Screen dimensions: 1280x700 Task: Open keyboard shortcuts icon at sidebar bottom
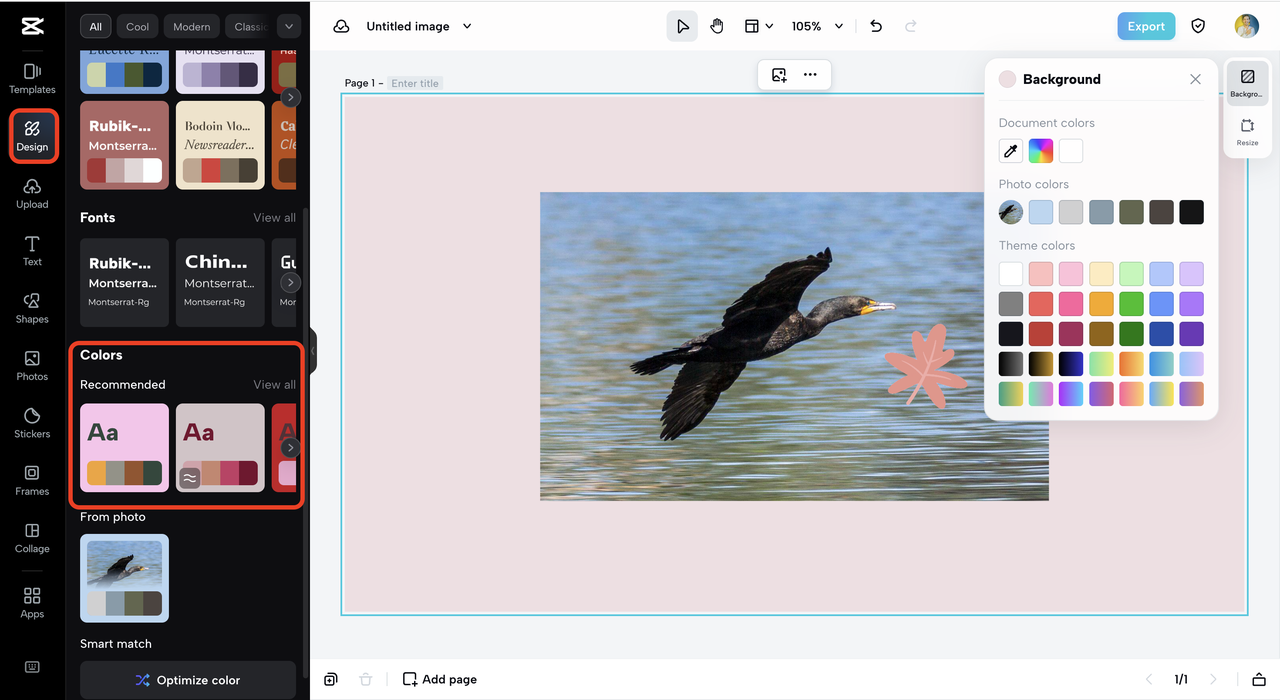32,667
